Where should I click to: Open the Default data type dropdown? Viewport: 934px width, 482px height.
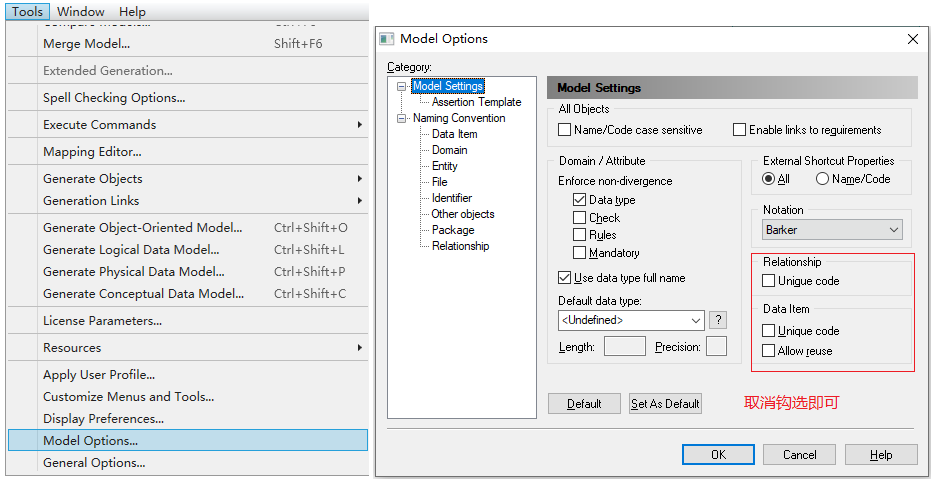(631, 320)
